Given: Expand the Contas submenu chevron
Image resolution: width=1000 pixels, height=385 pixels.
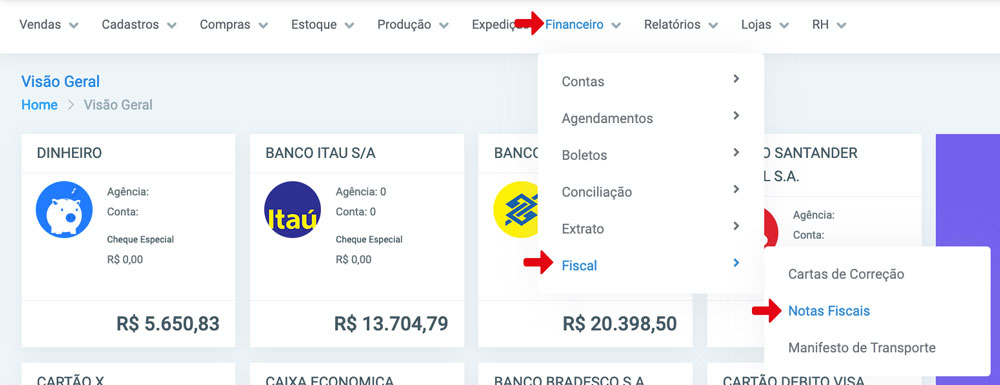Looking at the screenshot, I should pos(736,79).
